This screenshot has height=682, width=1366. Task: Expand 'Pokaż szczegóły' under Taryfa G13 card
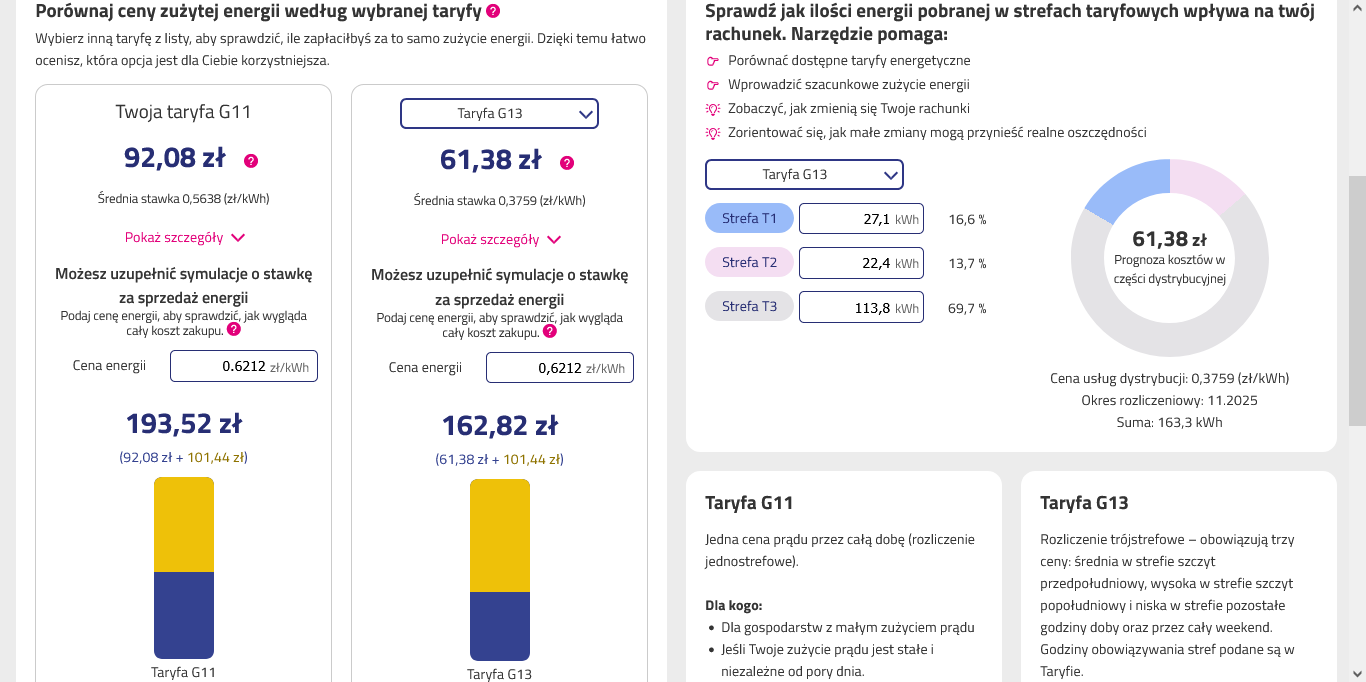tap(500, 240)
